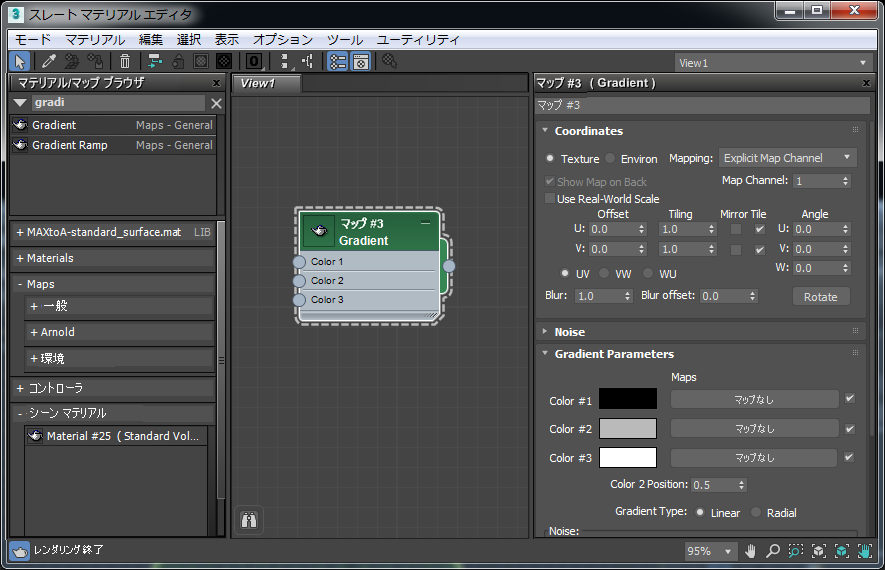
Task: Switch to the View1 tab
Action: click(266, 83)
